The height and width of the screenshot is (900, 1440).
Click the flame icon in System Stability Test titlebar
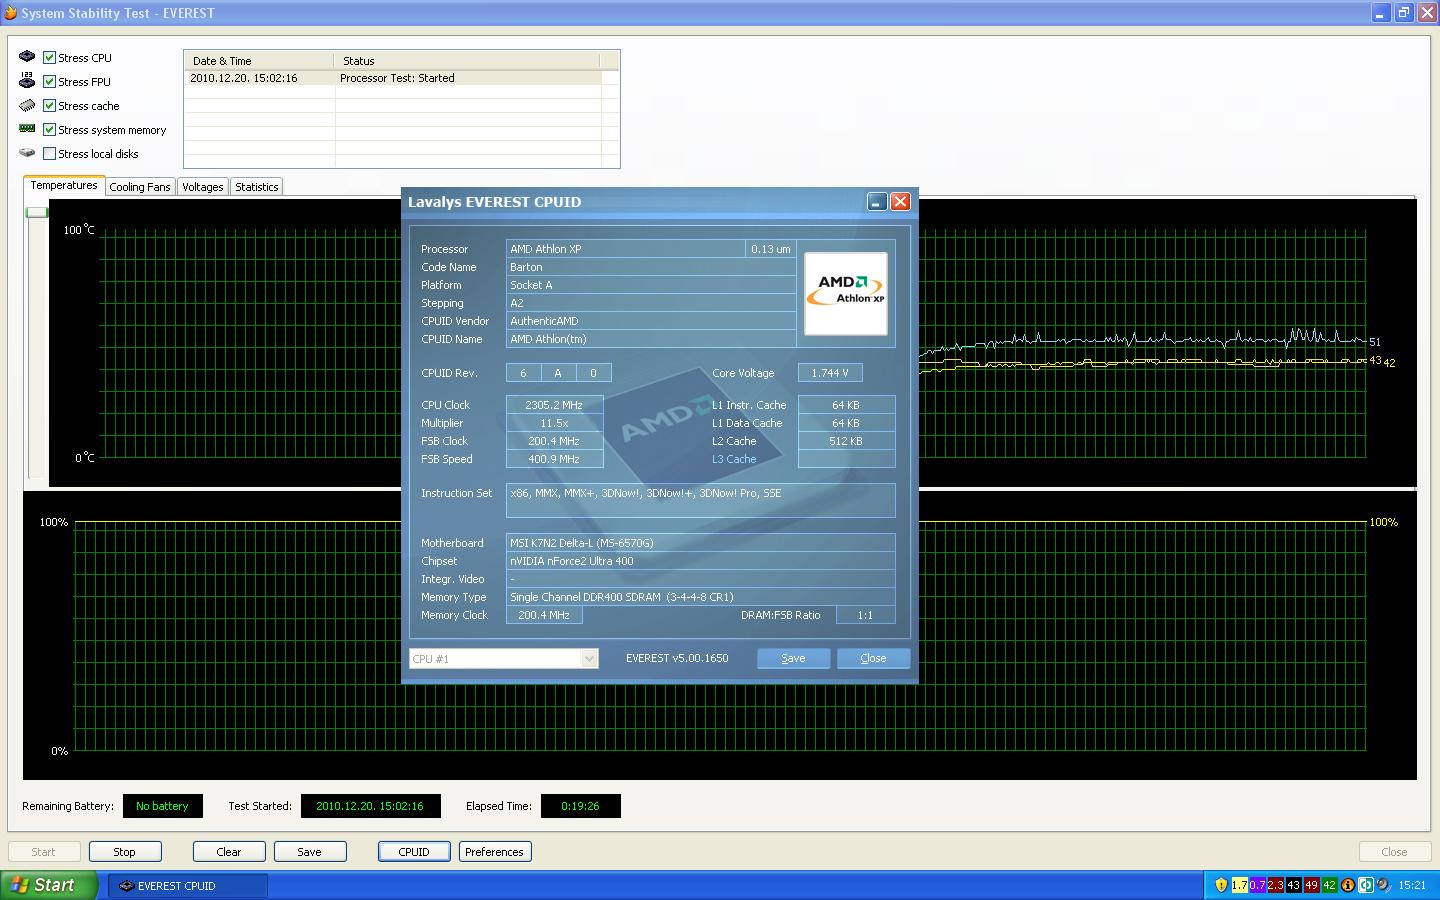[x=10, y=13]
